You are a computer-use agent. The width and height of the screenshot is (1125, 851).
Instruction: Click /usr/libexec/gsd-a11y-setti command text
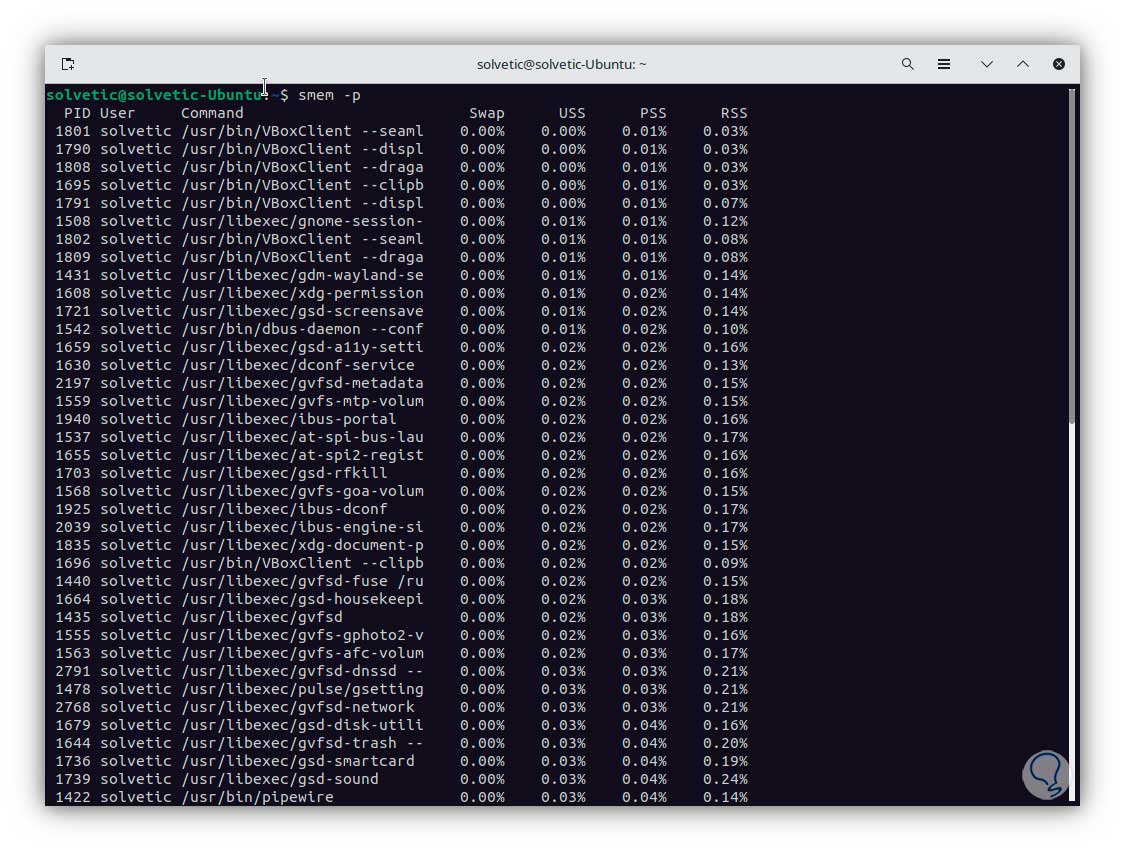[302, 347]
